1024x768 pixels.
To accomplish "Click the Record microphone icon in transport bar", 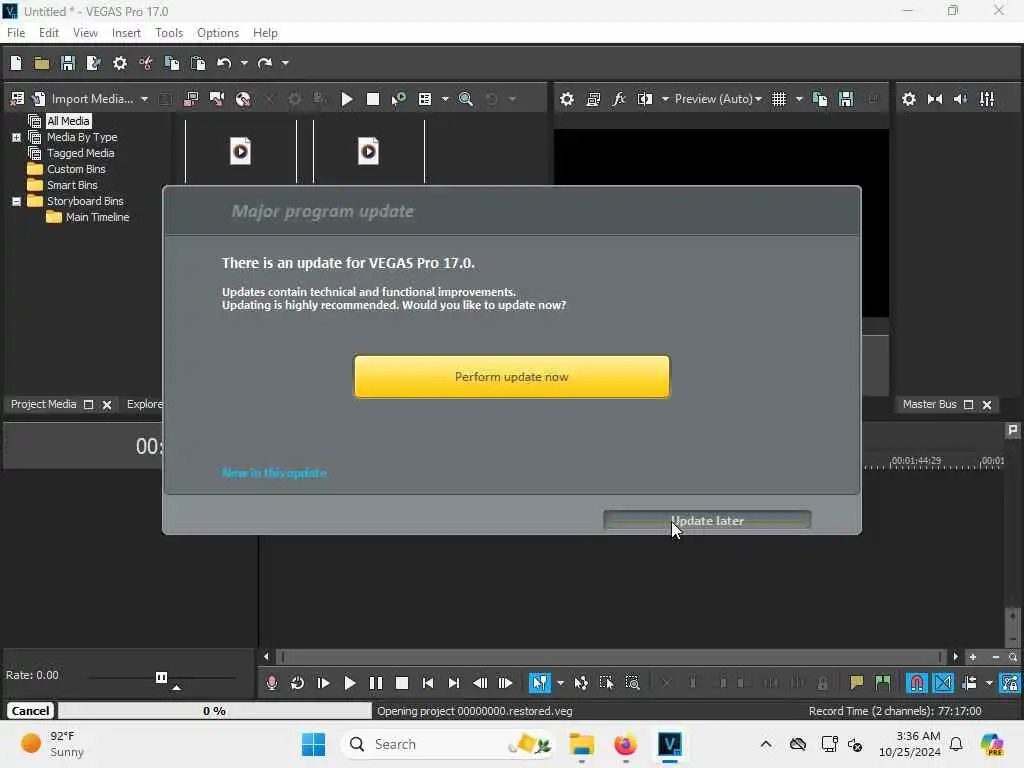I will [272, 683].
